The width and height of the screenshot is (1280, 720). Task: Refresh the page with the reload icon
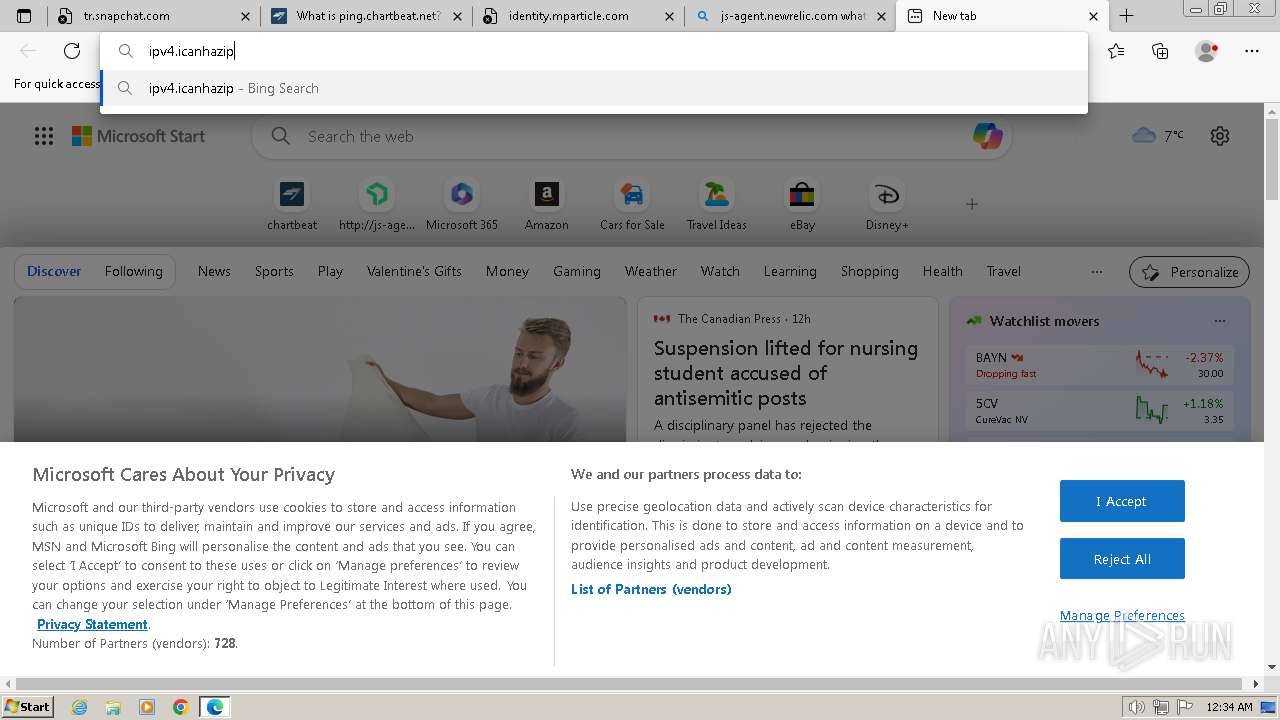pyautogui.click(x=72, y=51)
